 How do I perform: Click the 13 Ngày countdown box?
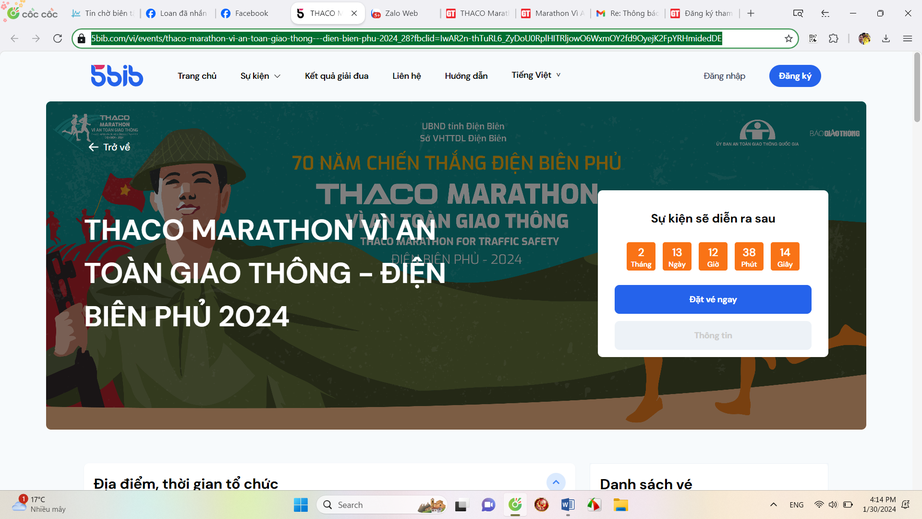[x=677, y=256]
